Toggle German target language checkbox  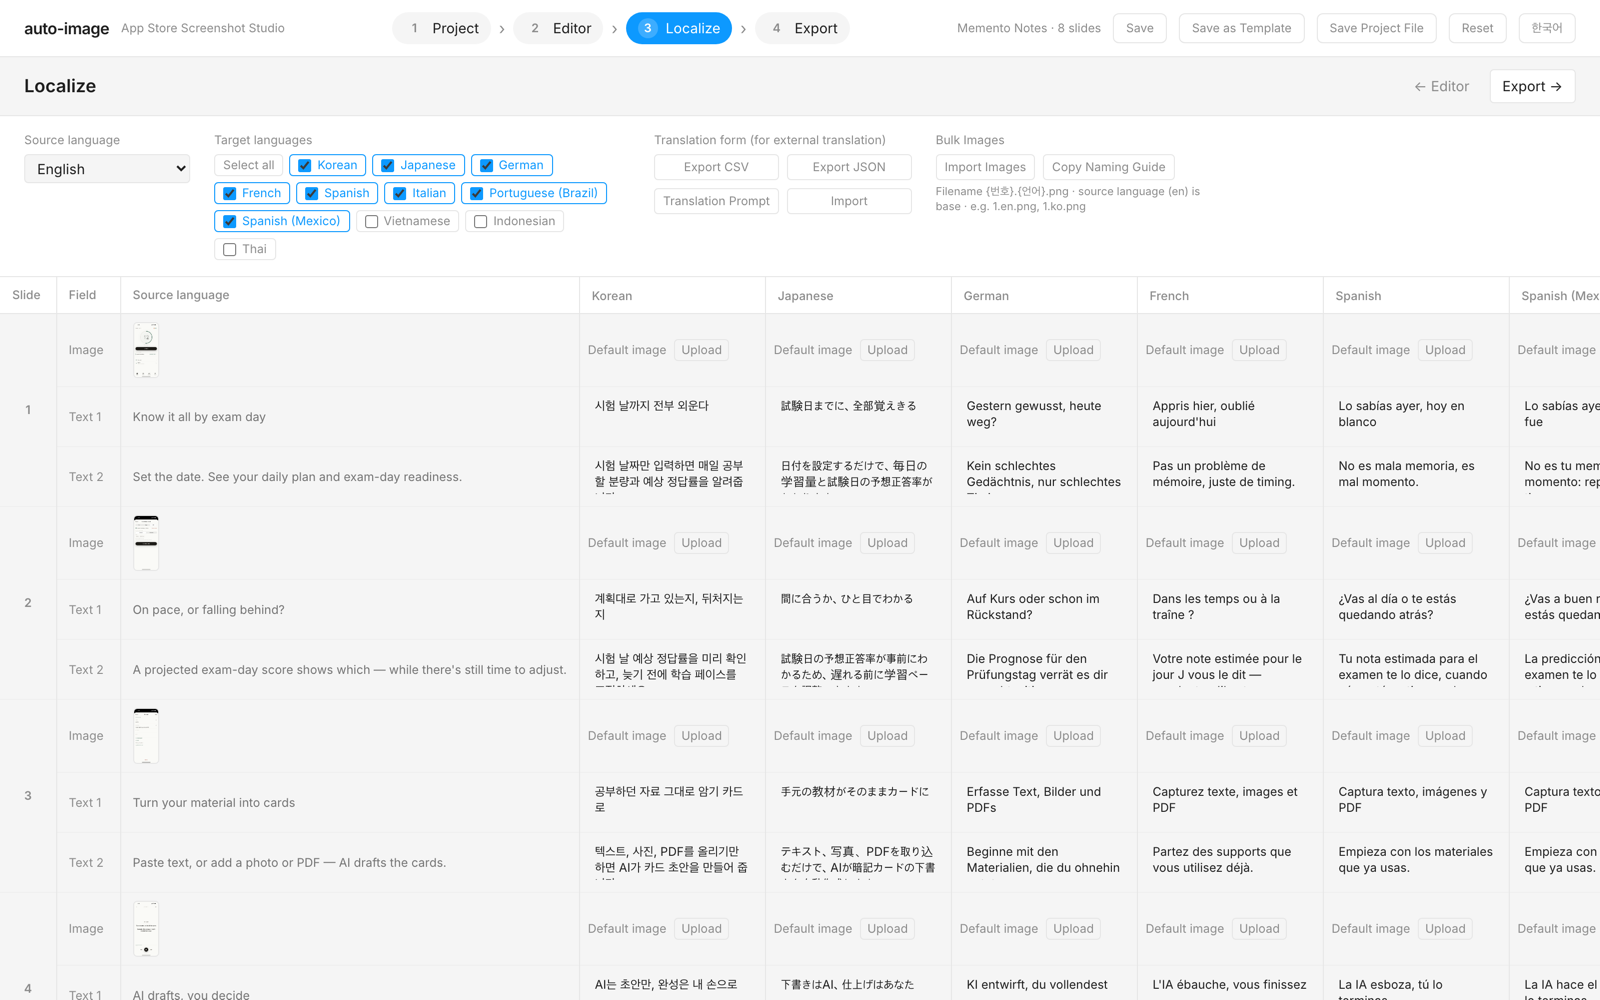click(486, 166)
